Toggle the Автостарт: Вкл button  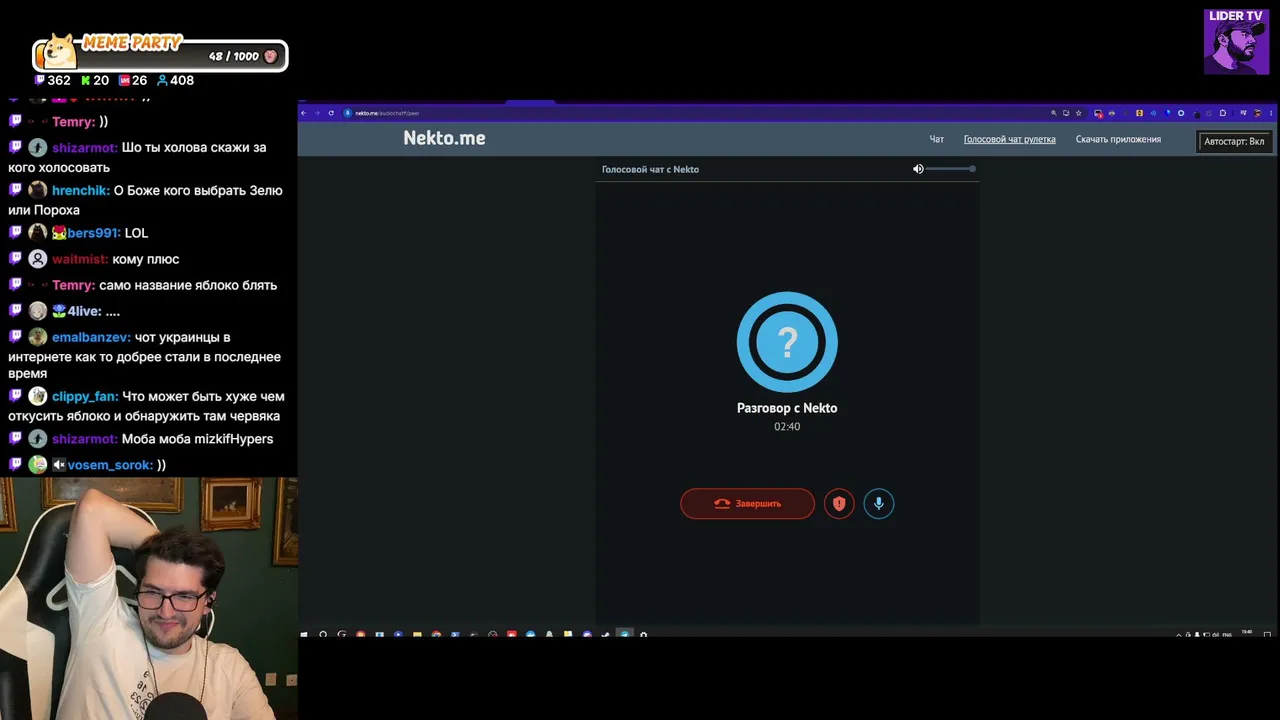pos(1234,141)
